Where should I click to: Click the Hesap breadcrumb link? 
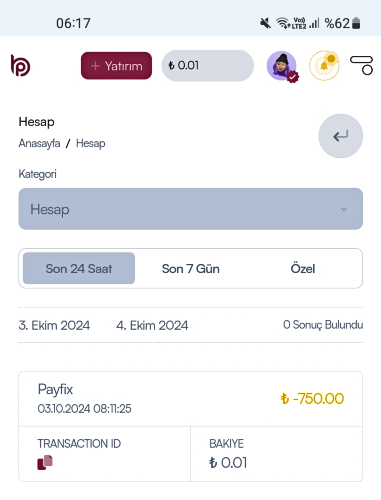(x=91, y=143)
